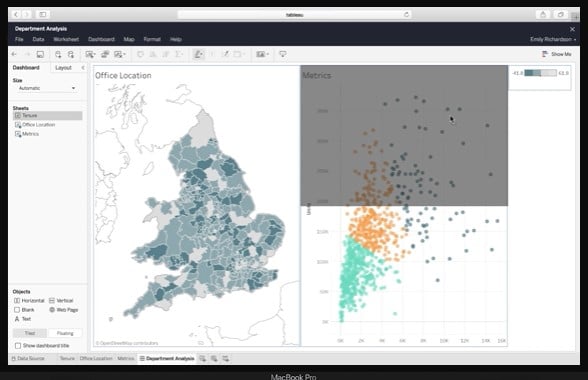The image size is (588, 380).
Task: Click the undo back arrow in toolbar
Action: pos(14,54)
